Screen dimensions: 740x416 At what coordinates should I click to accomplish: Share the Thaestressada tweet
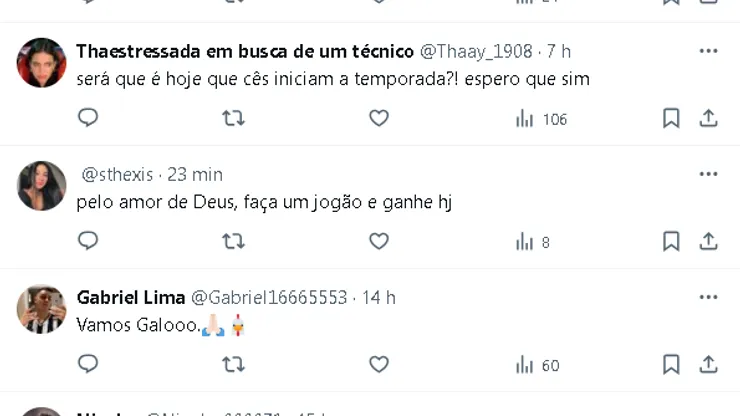click(x=708, y=118)
